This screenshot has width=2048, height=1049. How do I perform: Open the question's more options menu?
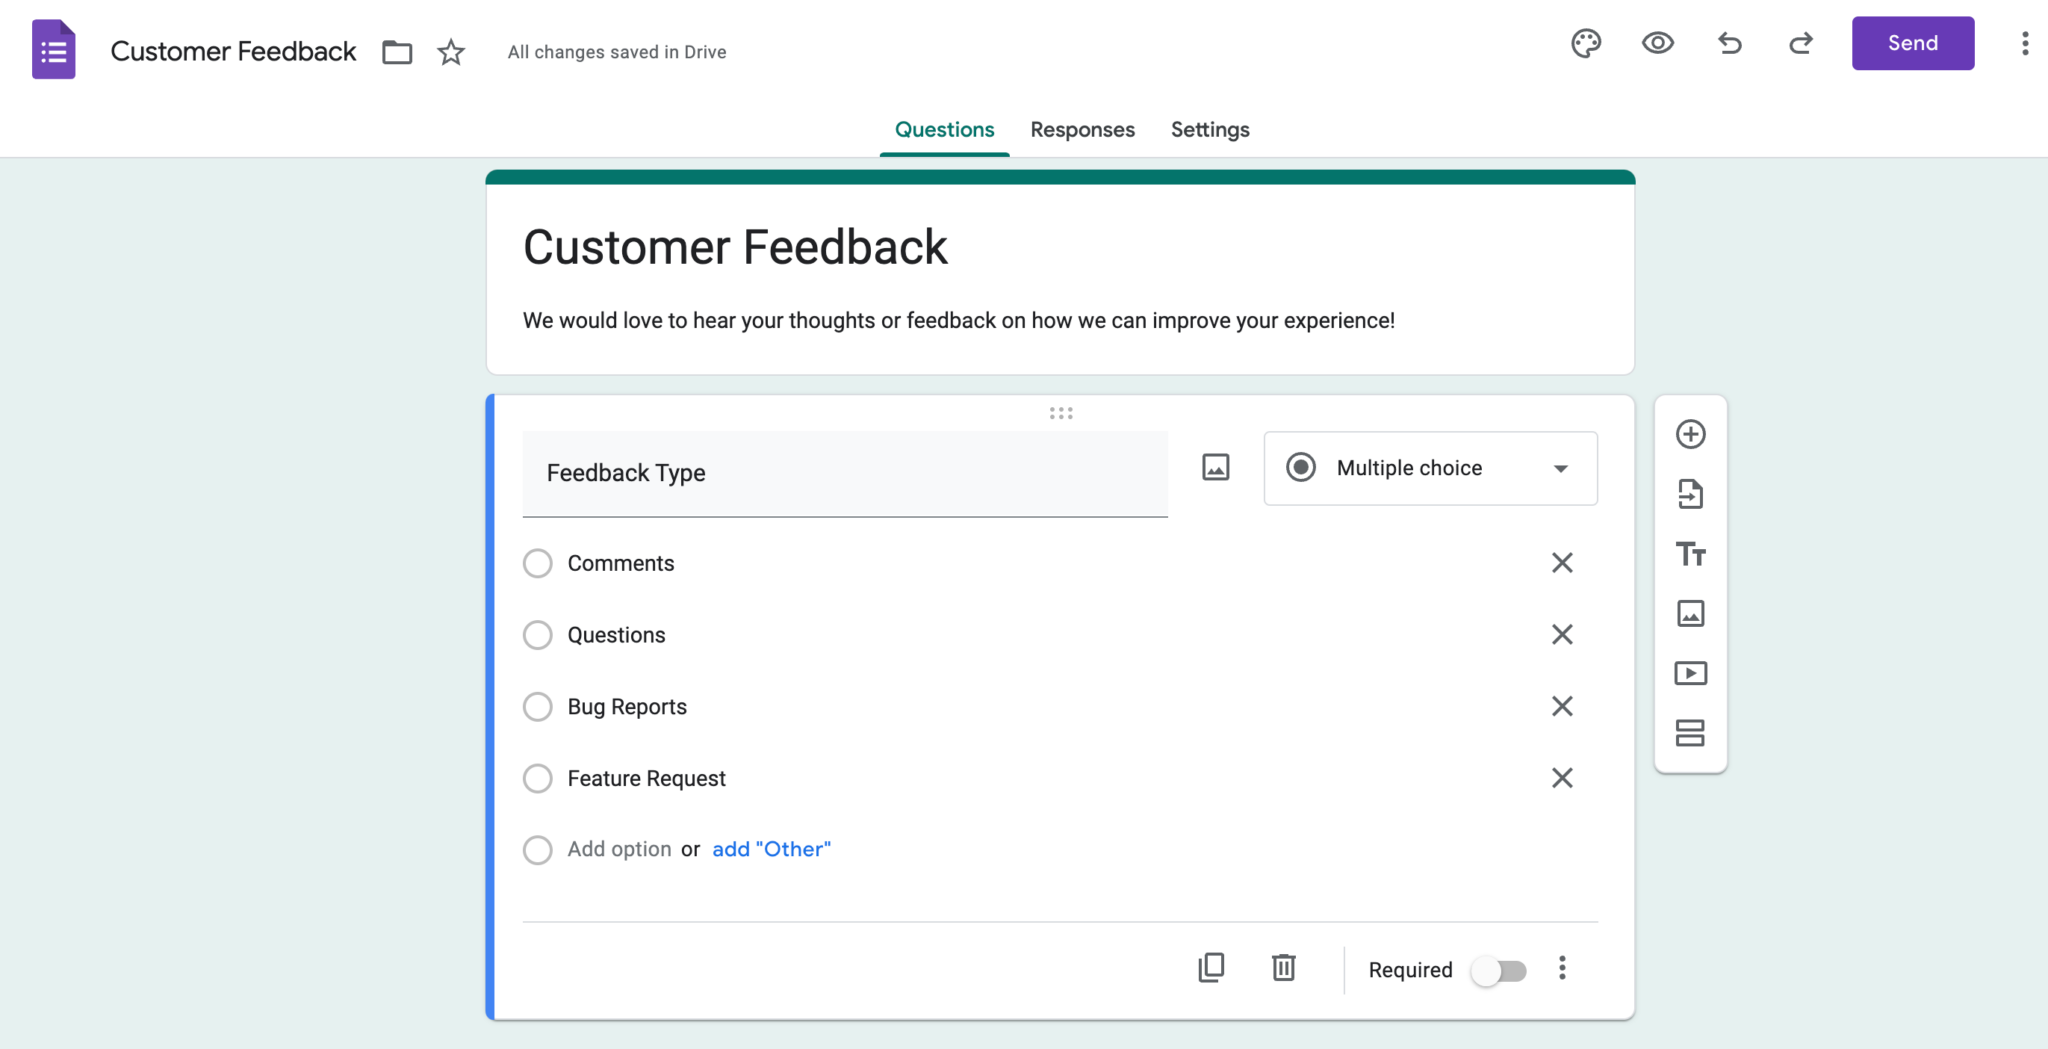point(1562,967)
